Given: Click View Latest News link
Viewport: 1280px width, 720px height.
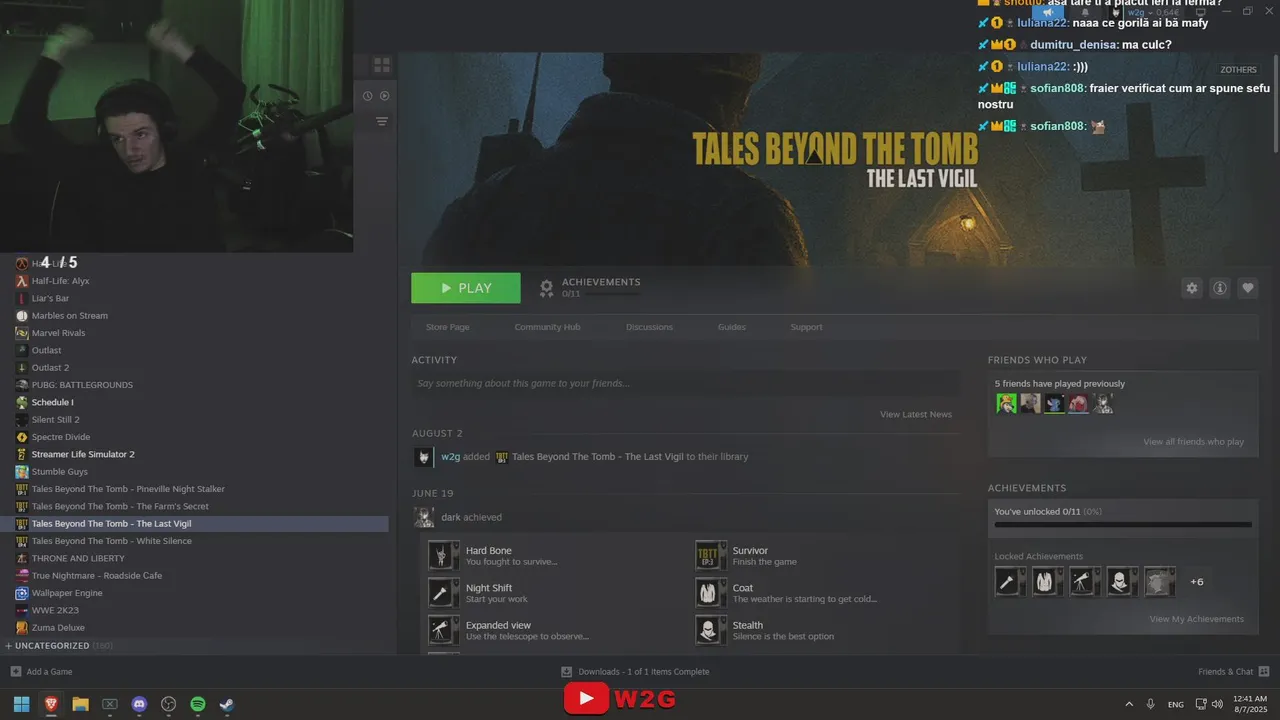Looking at the screenshot, I should tap(916, 414).
